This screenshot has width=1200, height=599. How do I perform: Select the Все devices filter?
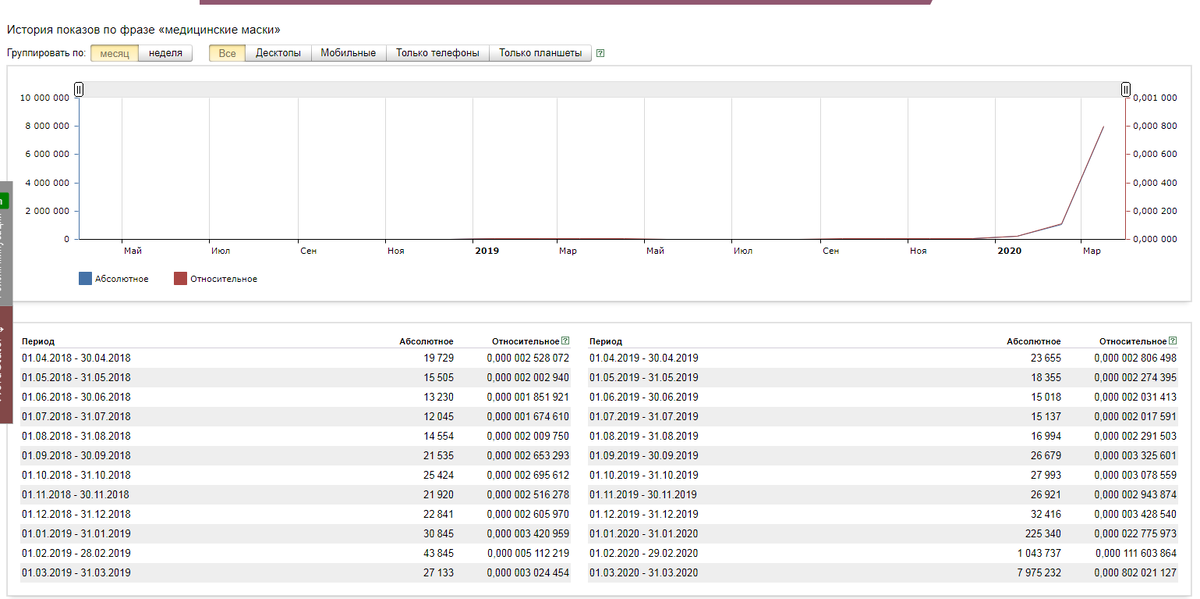coord(227,53)
